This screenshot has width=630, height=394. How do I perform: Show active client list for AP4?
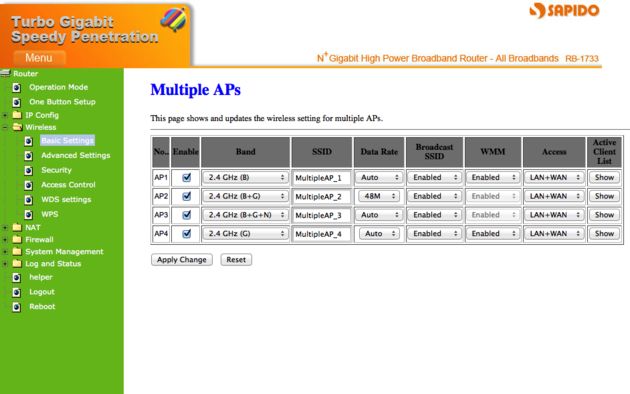coord(604,234)
